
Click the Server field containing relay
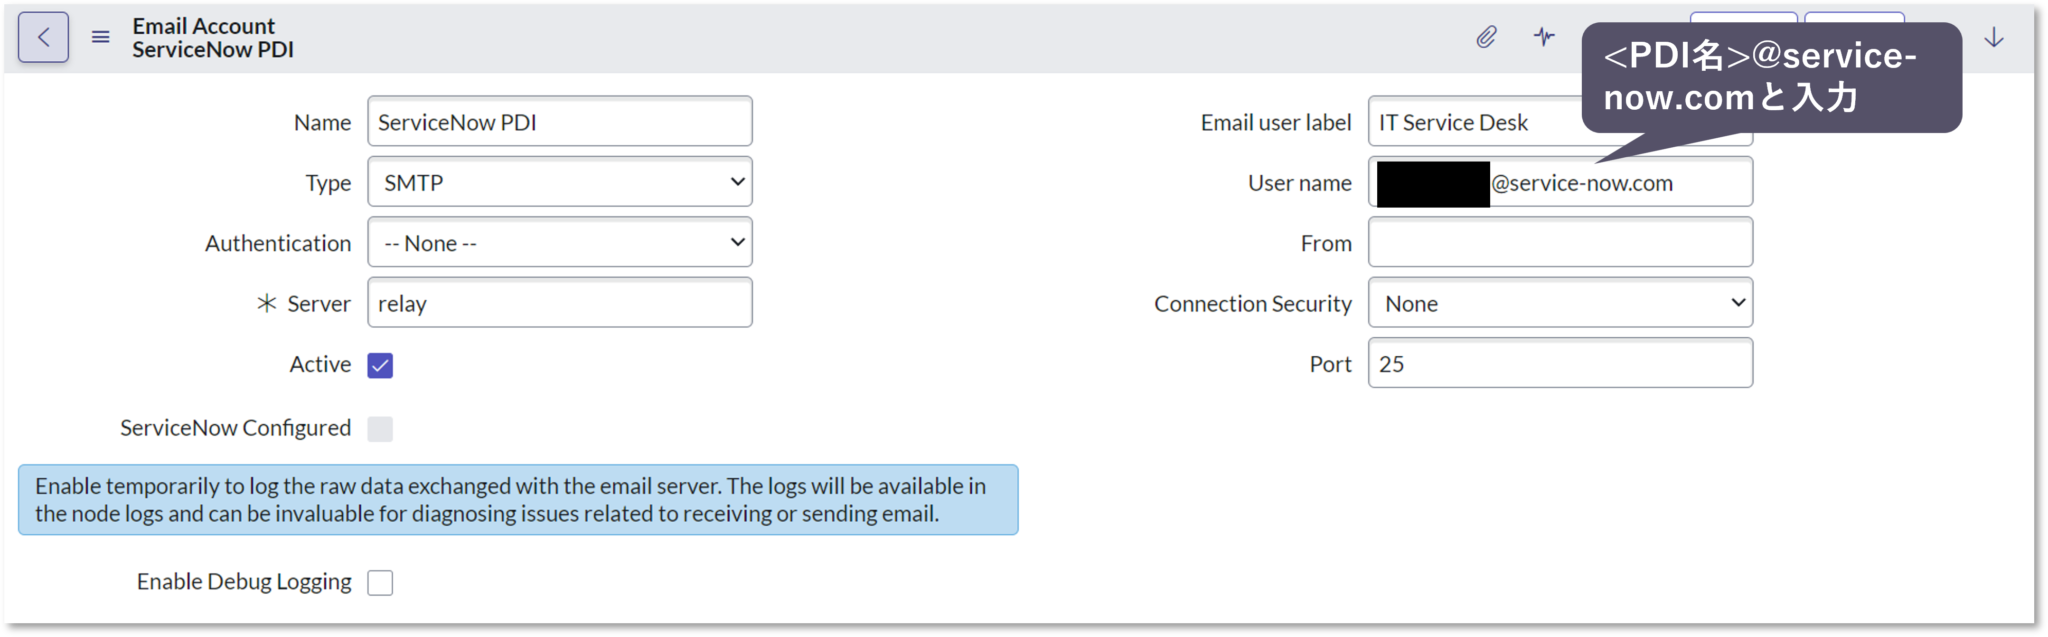tap(559, 303)
